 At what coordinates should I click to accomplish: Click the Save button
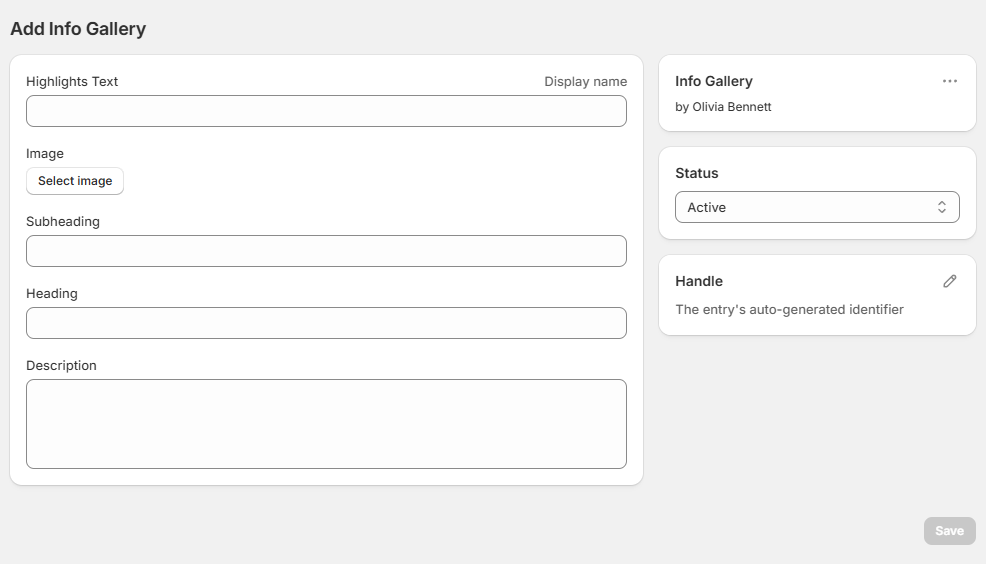point(948,531)
